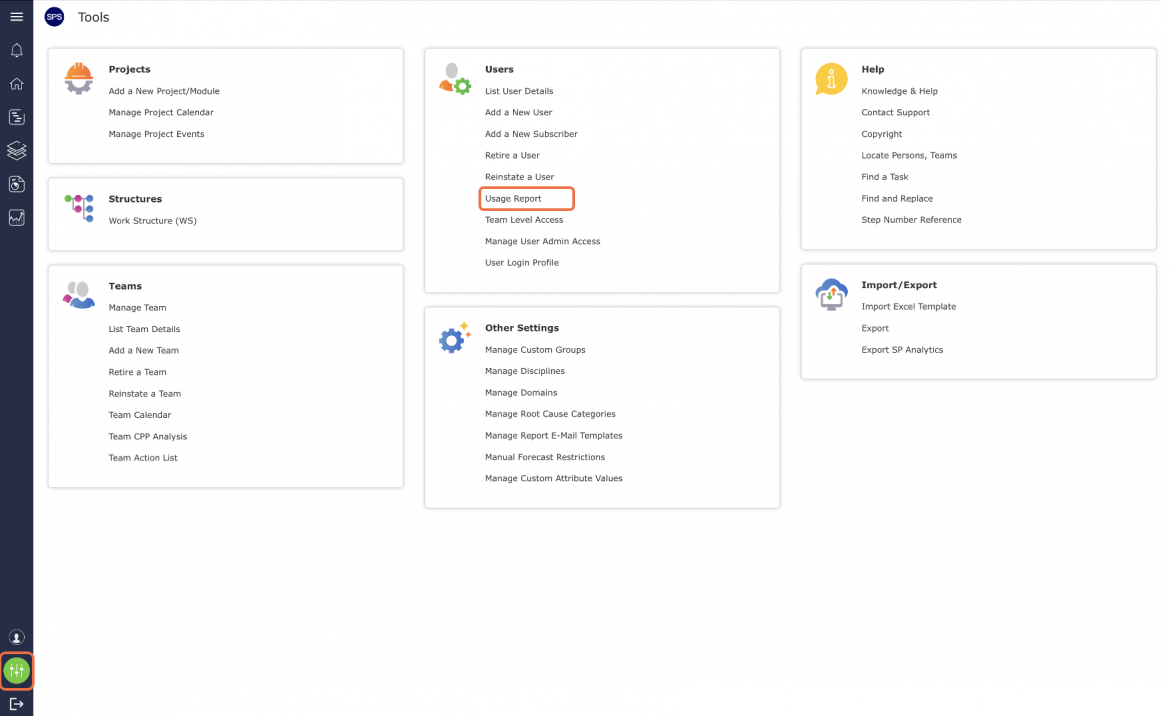Viewport: 1170px width, 716px height.
Task: Open notifications bell icon in sidebar
Action: pyautogui.click(x=16, y=50)
